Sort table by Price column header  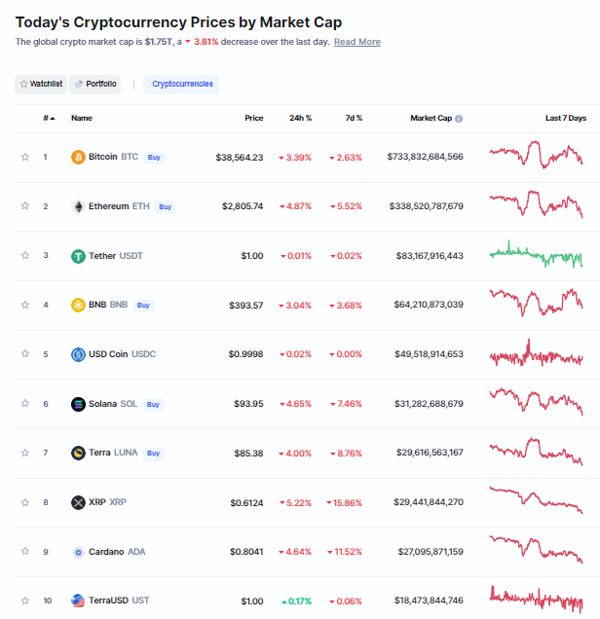point(254,118)
